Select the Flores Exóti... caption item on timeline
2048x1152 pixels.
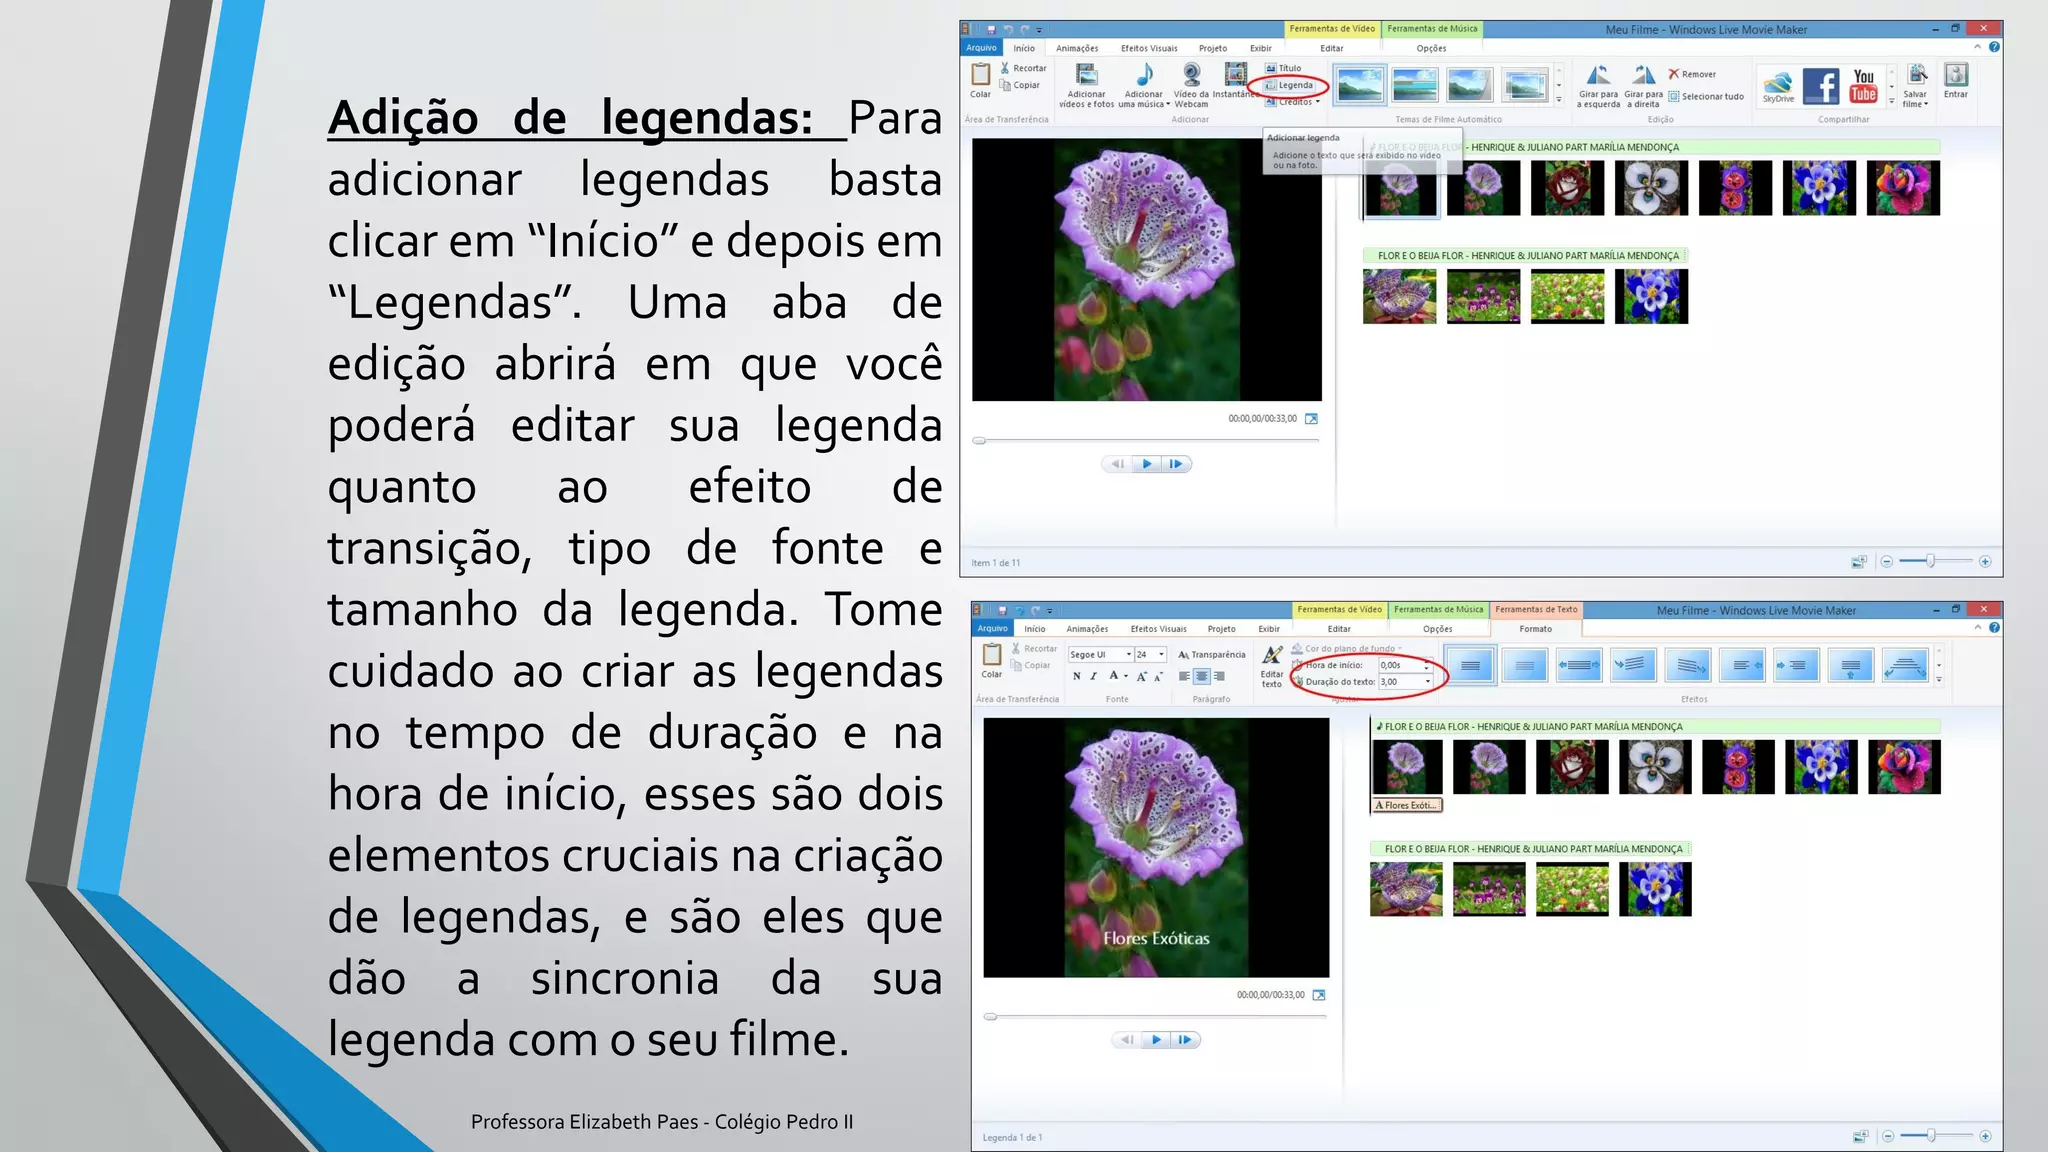coord(1407,805)
